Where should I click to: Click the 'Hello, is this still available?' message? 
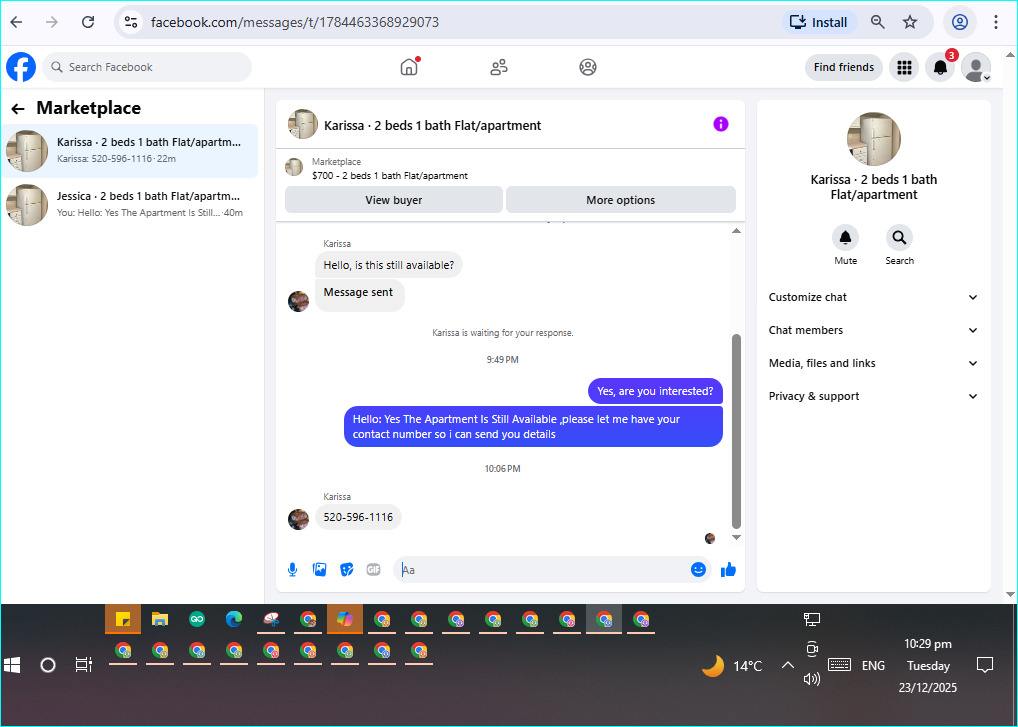point(389,265)
